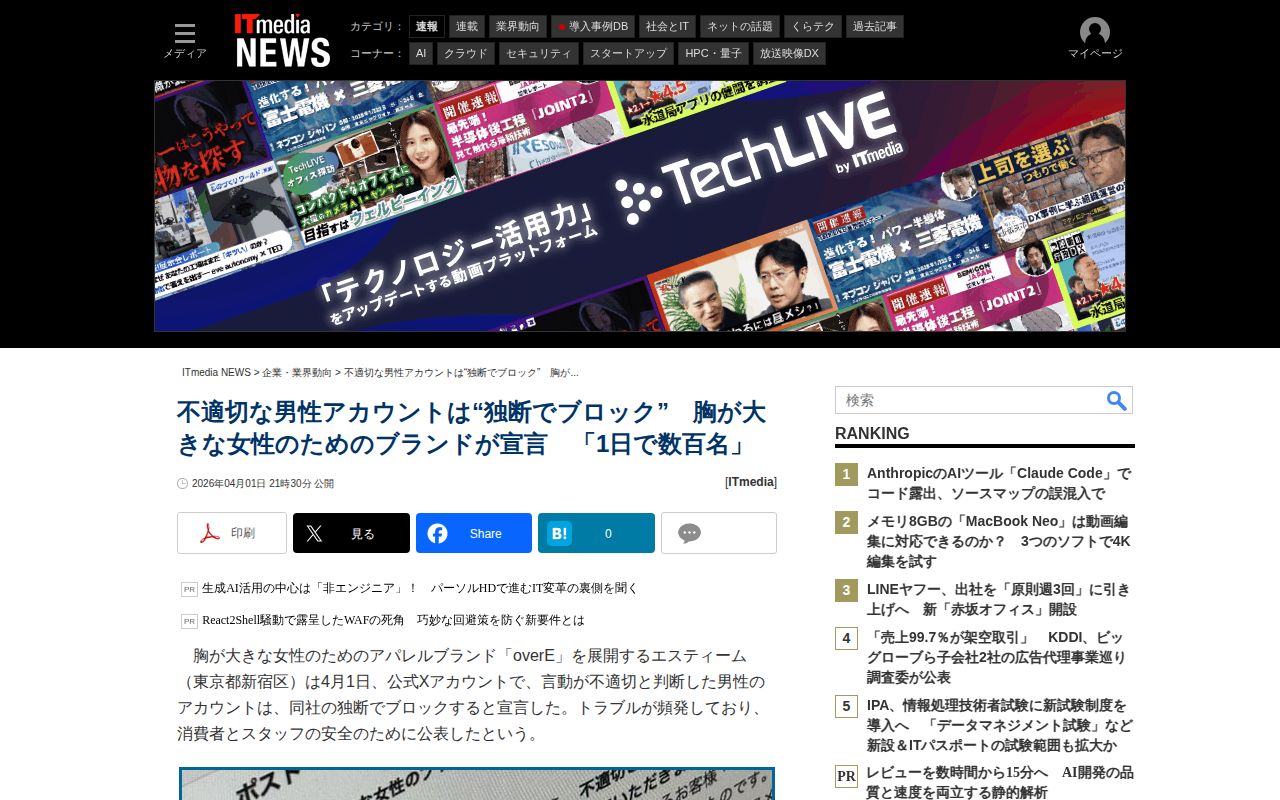Share the article on X
Screen dimensions: 1280x800
351,533
